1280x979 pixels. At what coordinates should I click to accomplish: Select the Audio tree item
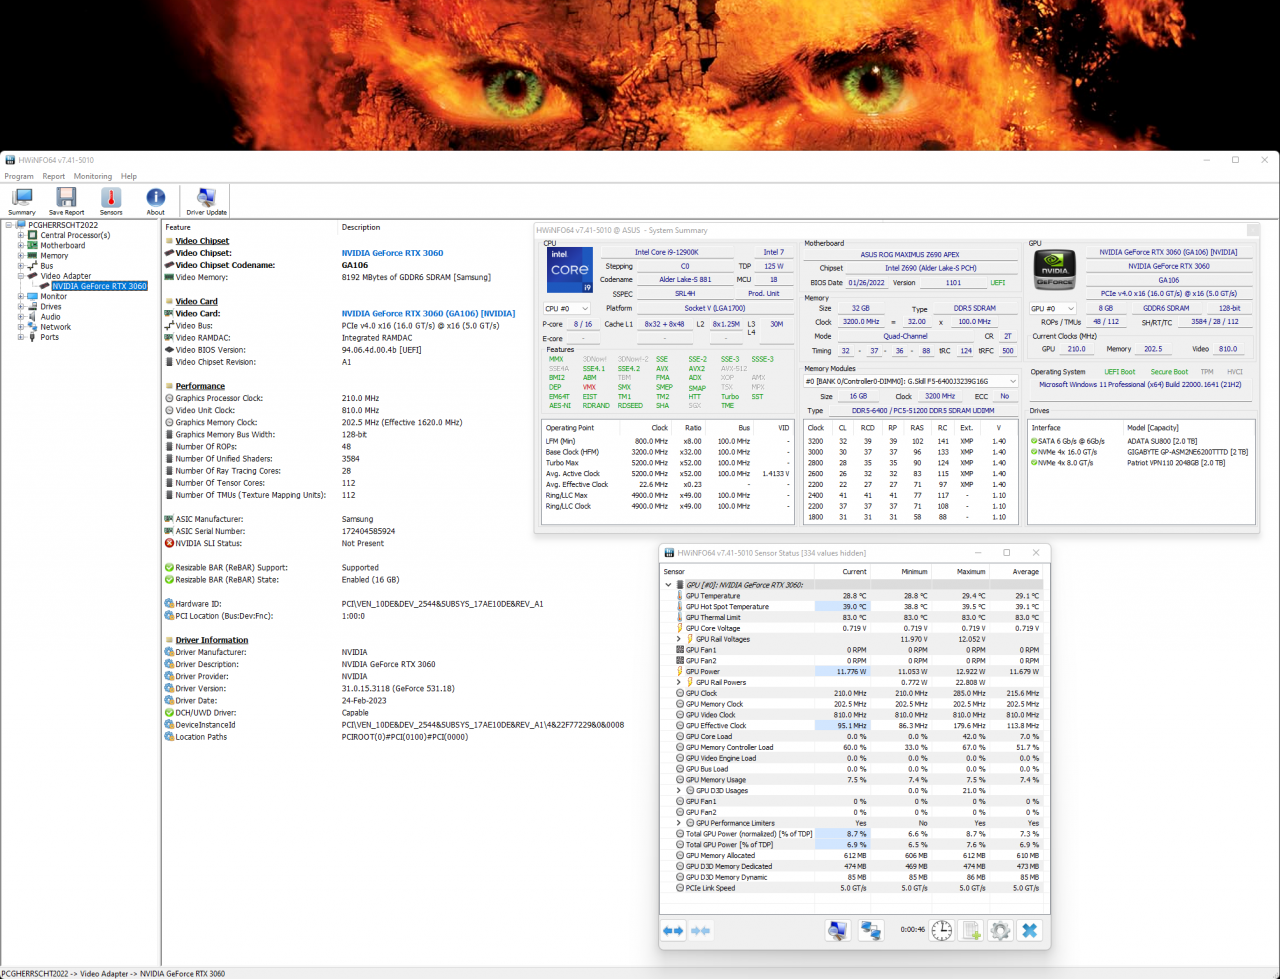point(50,317)
